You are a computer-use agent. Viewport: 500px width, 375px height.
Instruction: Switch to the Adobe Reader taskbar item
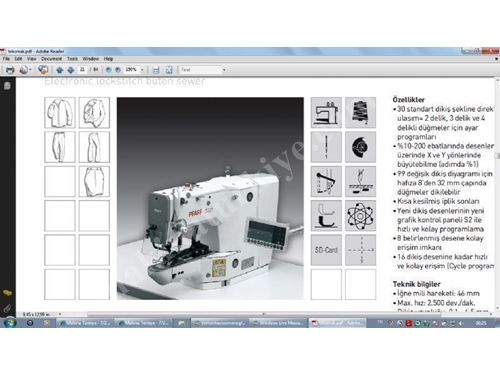pos(337,323)
